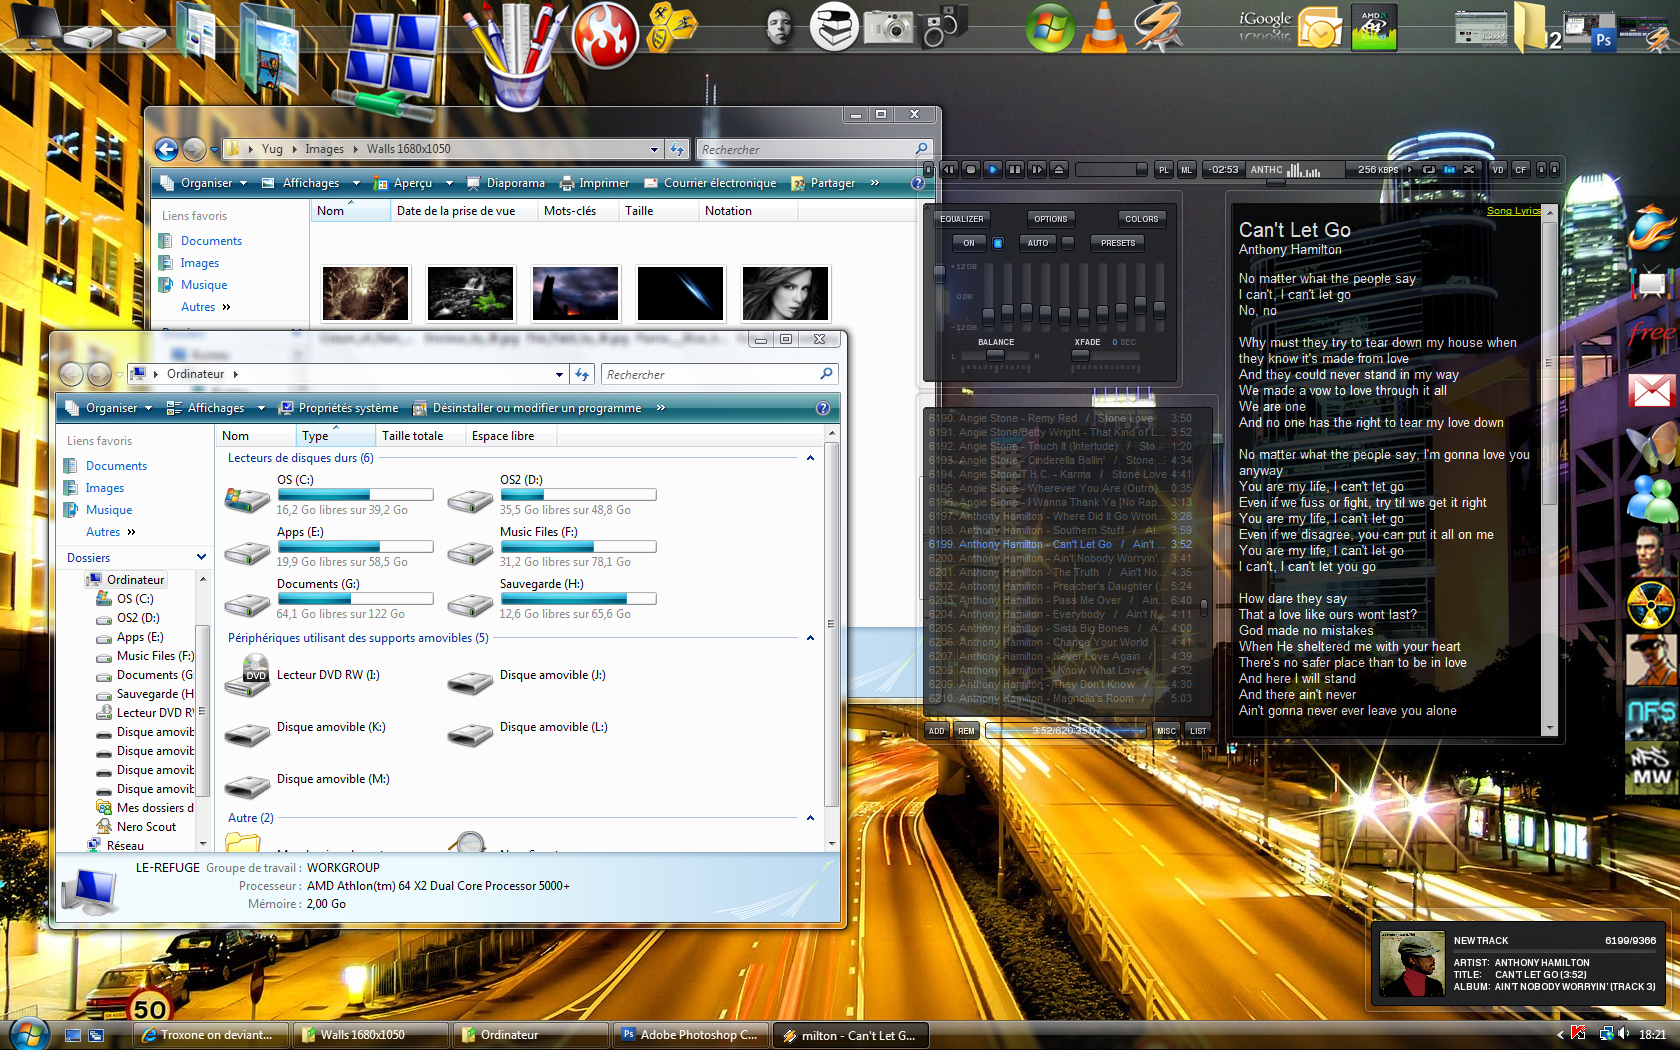Click REM button below the playlist
The image size is (1680, 1050).
pos(966,731)
